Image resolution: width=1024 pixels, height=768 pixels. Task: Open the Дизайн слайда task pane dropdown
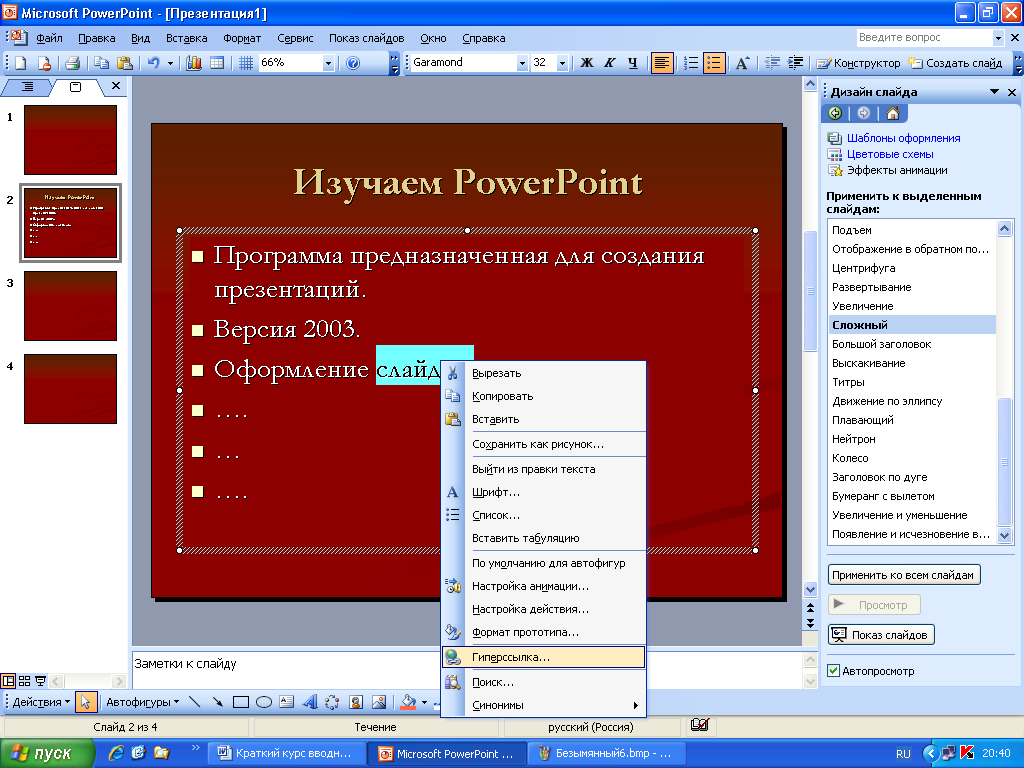[994, 92]
